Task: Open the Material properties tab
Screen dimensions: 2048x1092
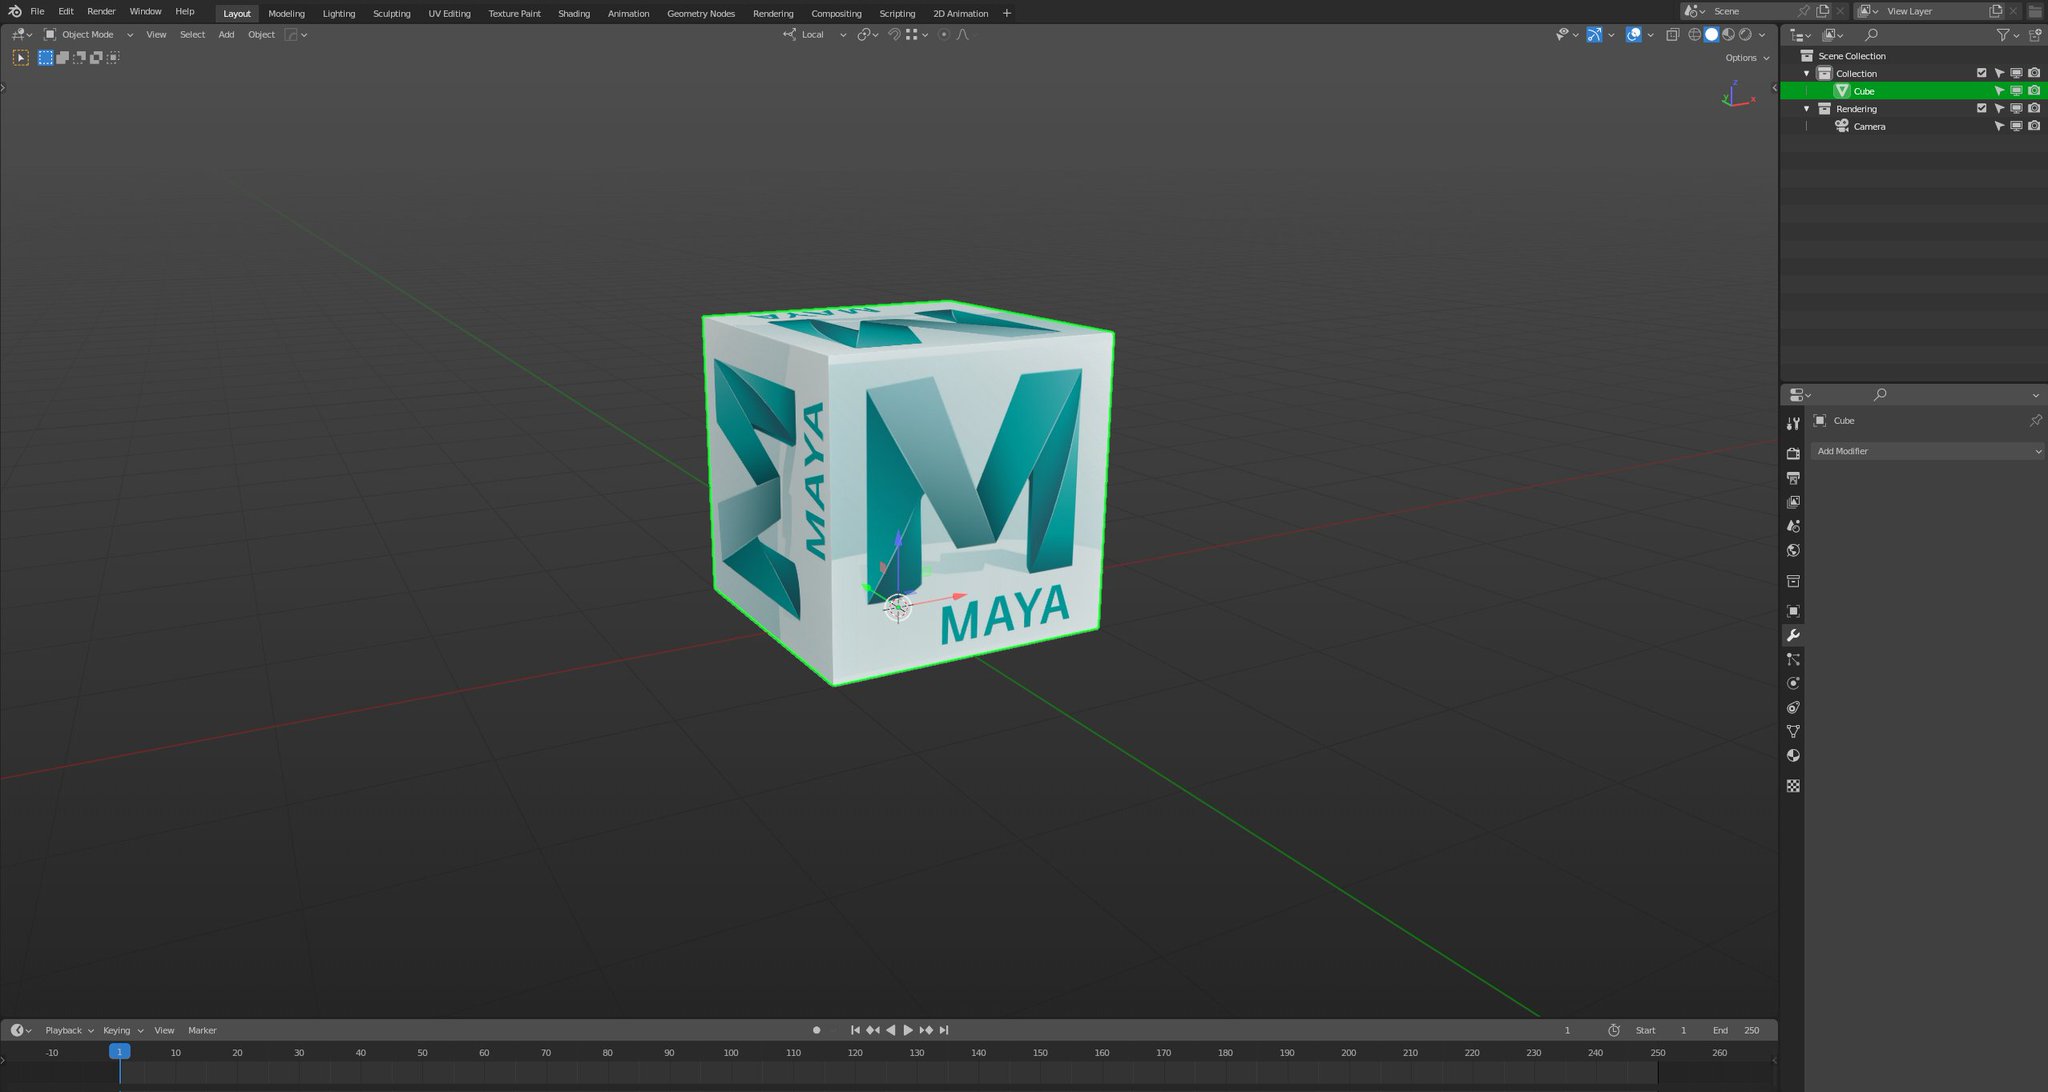Action: pos(1793,756)
